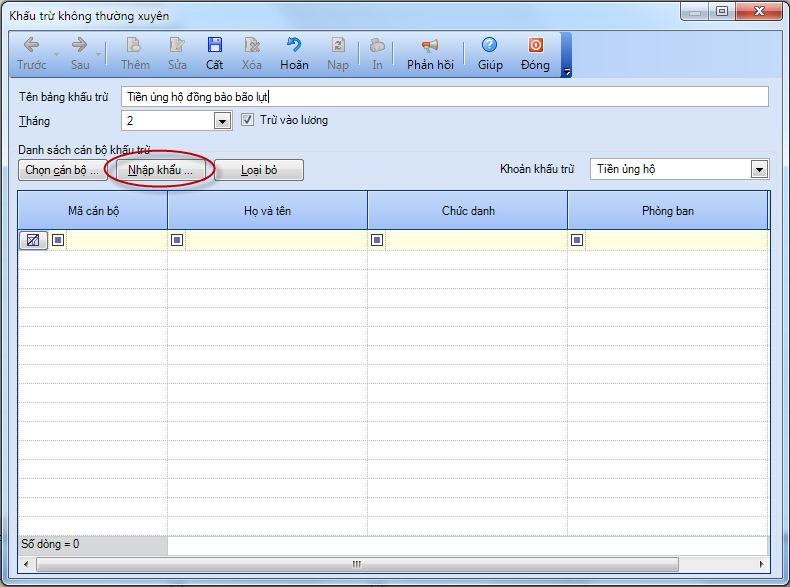Sort by the Phòng ban column header

click(x=667, y=211)
